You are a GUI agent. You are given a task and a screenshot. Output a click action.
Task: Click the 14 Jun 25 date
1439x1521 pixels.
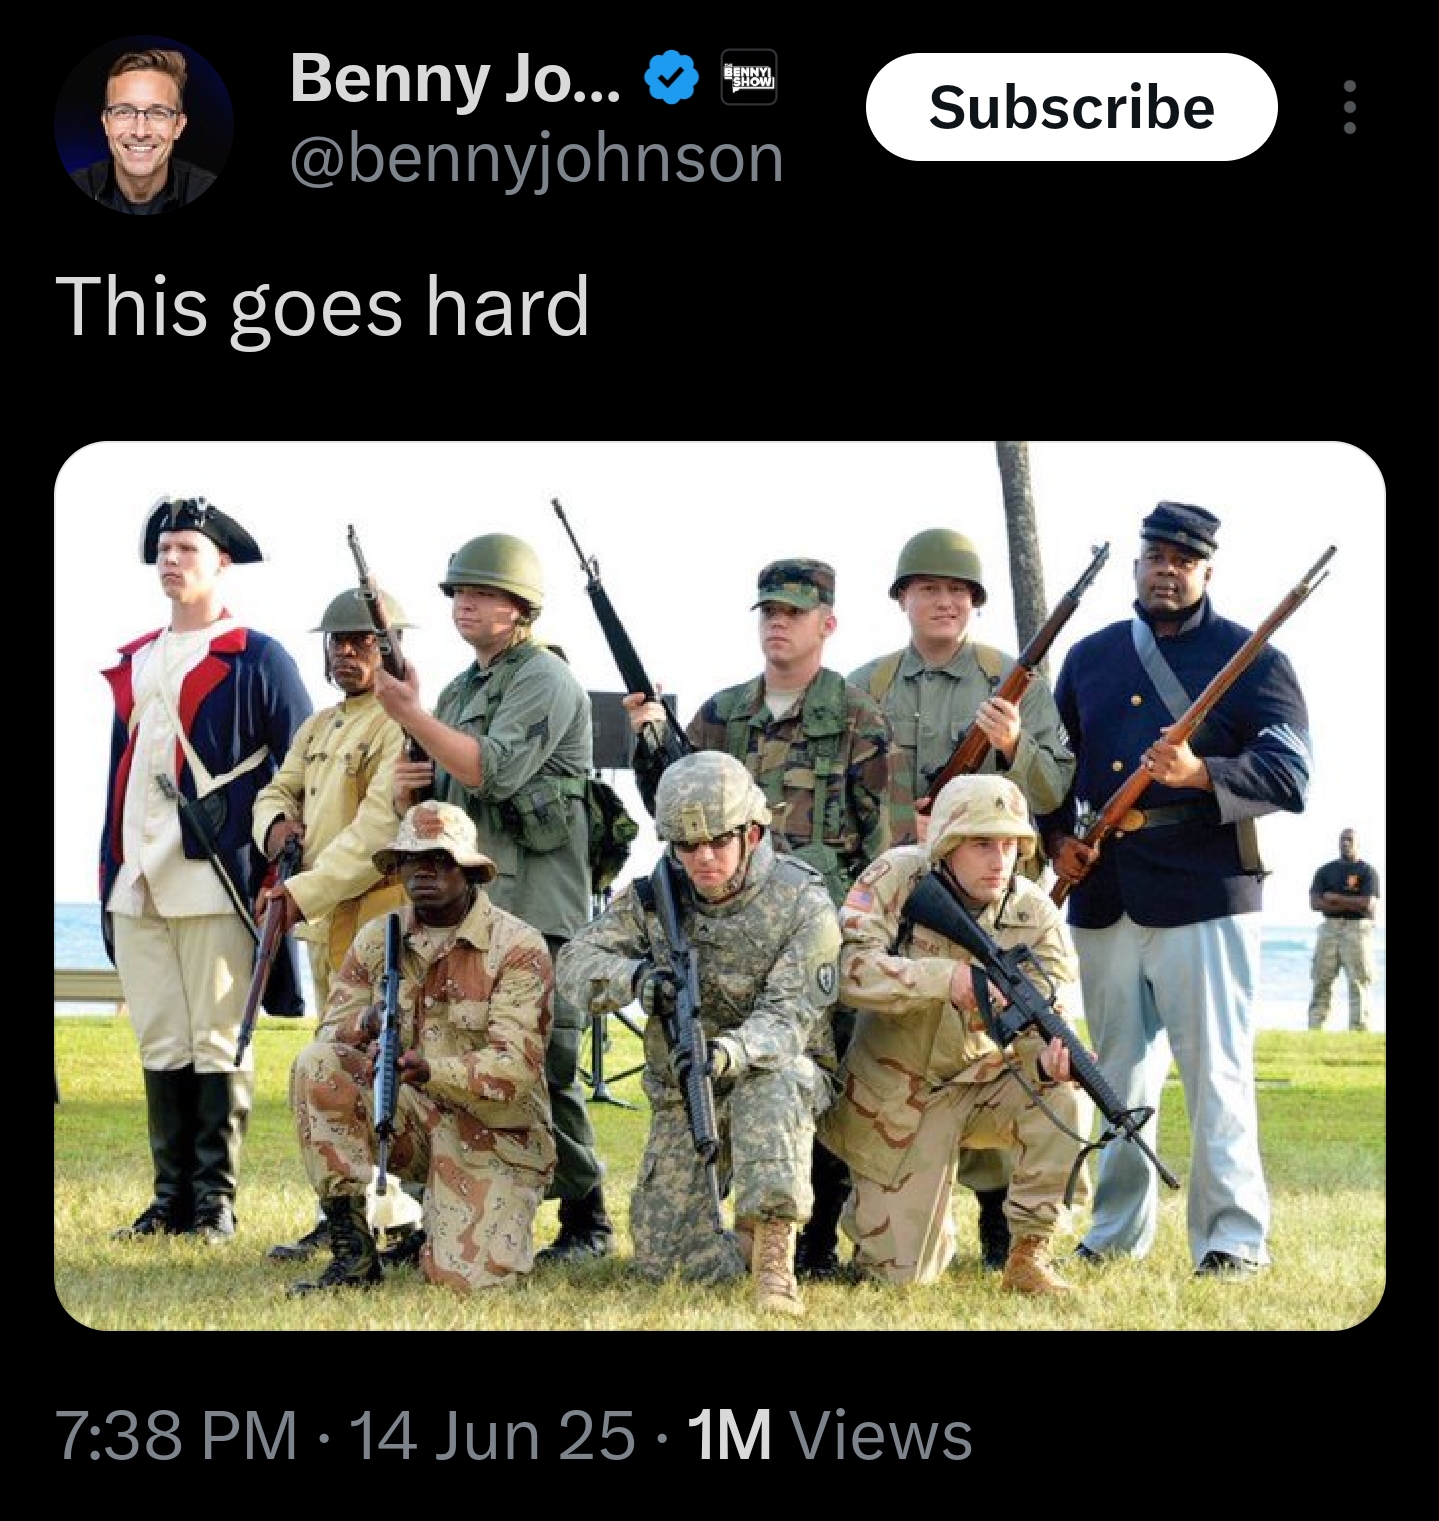coord(491,1435)
